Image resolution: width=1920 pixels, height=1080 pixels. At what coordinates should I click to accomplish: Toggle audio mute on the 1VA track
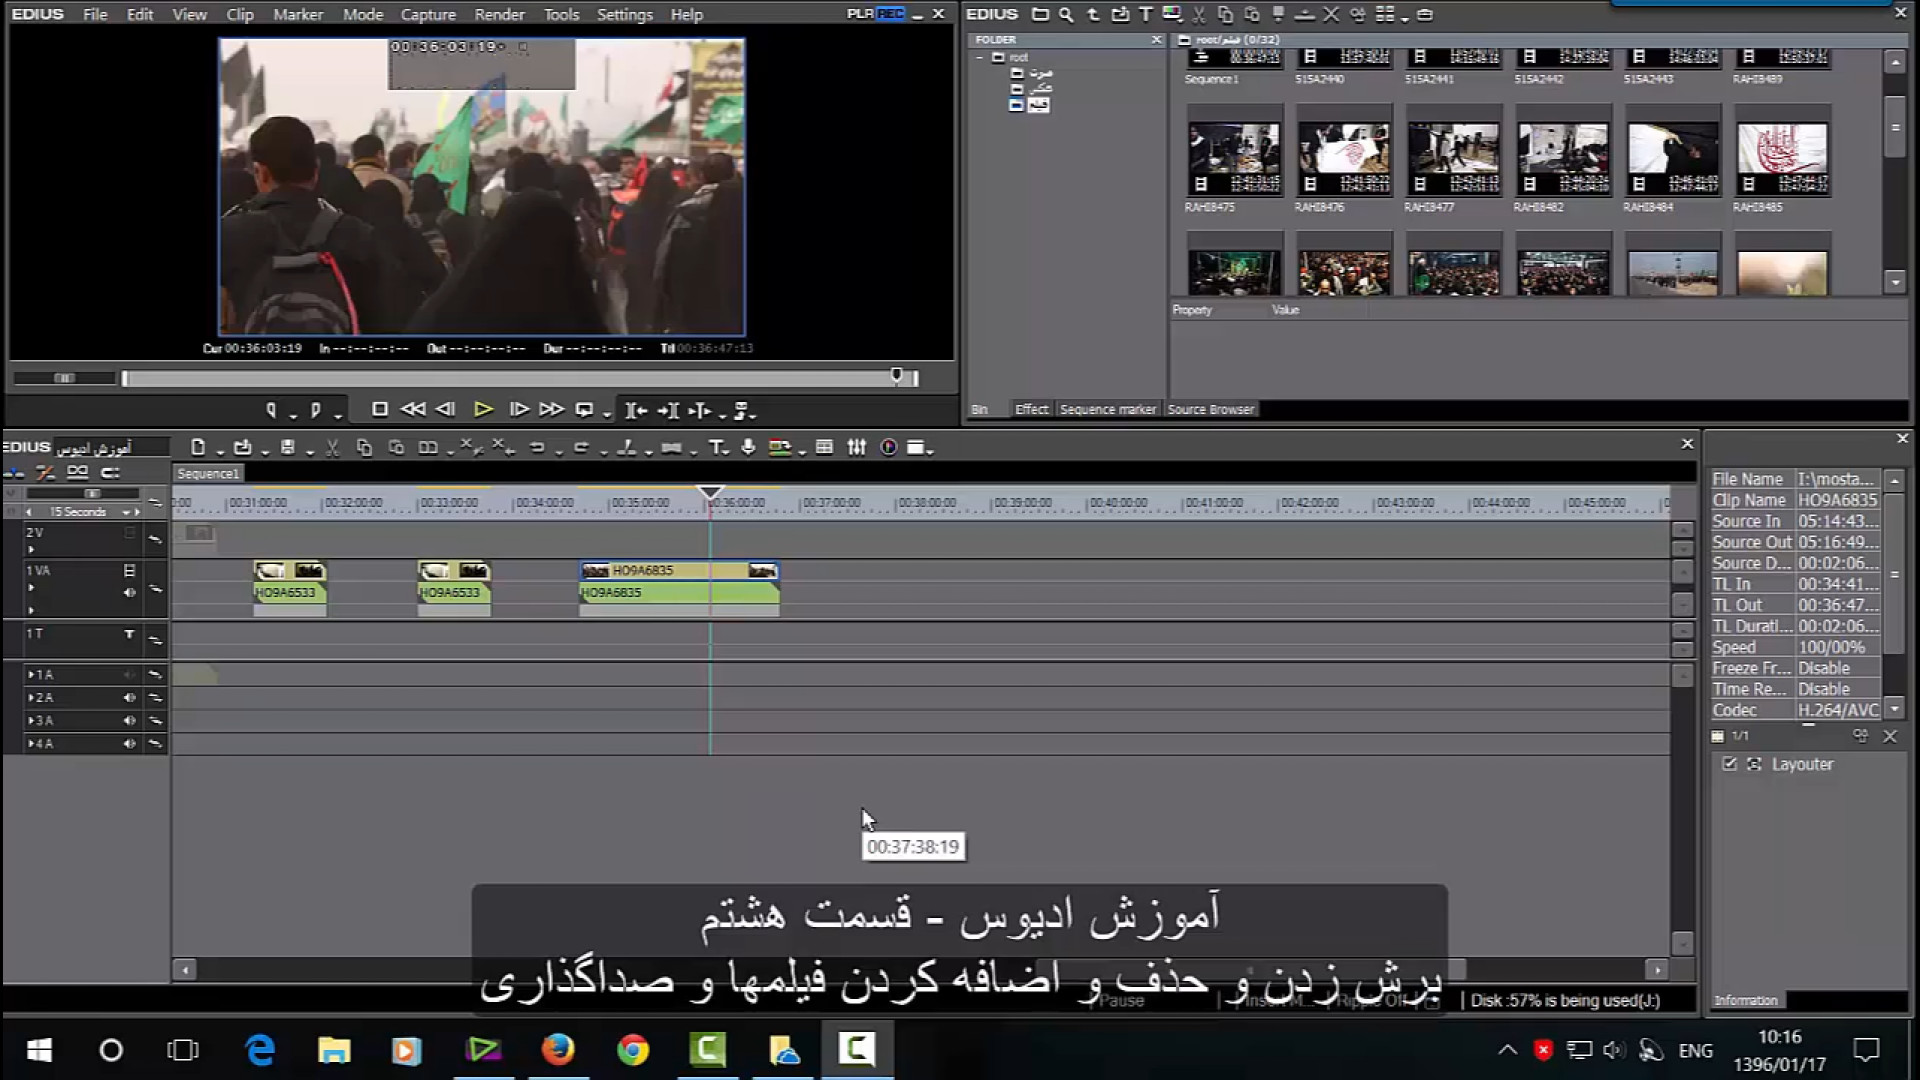129,593
